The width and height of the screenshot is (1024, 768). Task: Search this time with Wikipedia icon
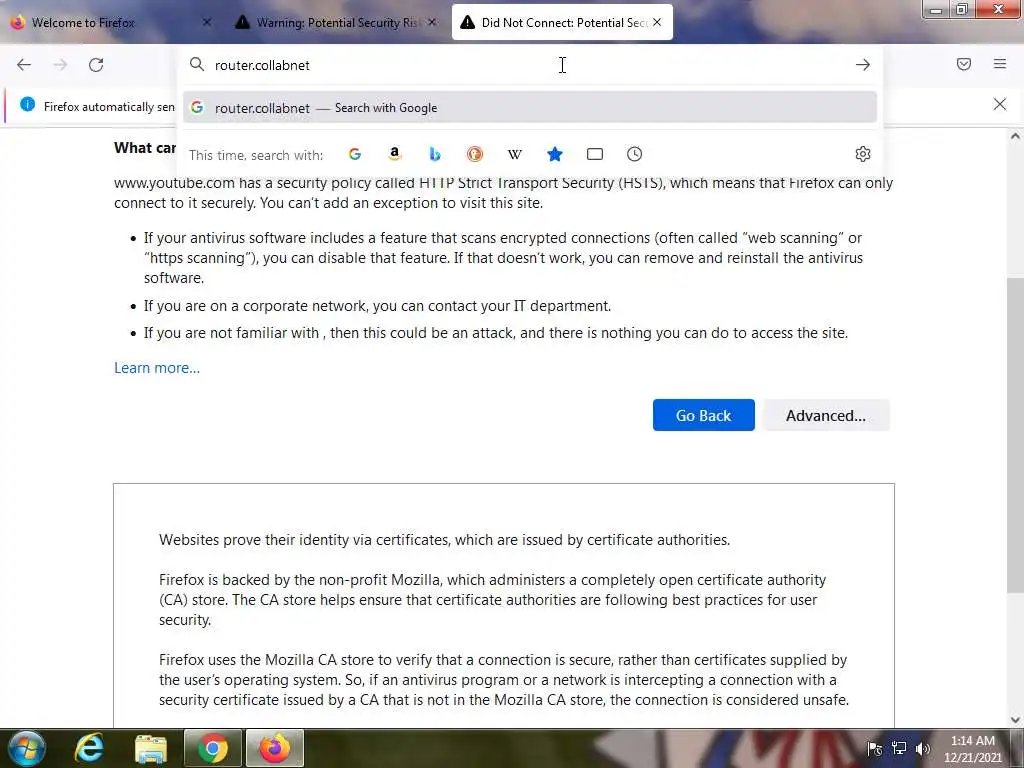pos(515,154)
